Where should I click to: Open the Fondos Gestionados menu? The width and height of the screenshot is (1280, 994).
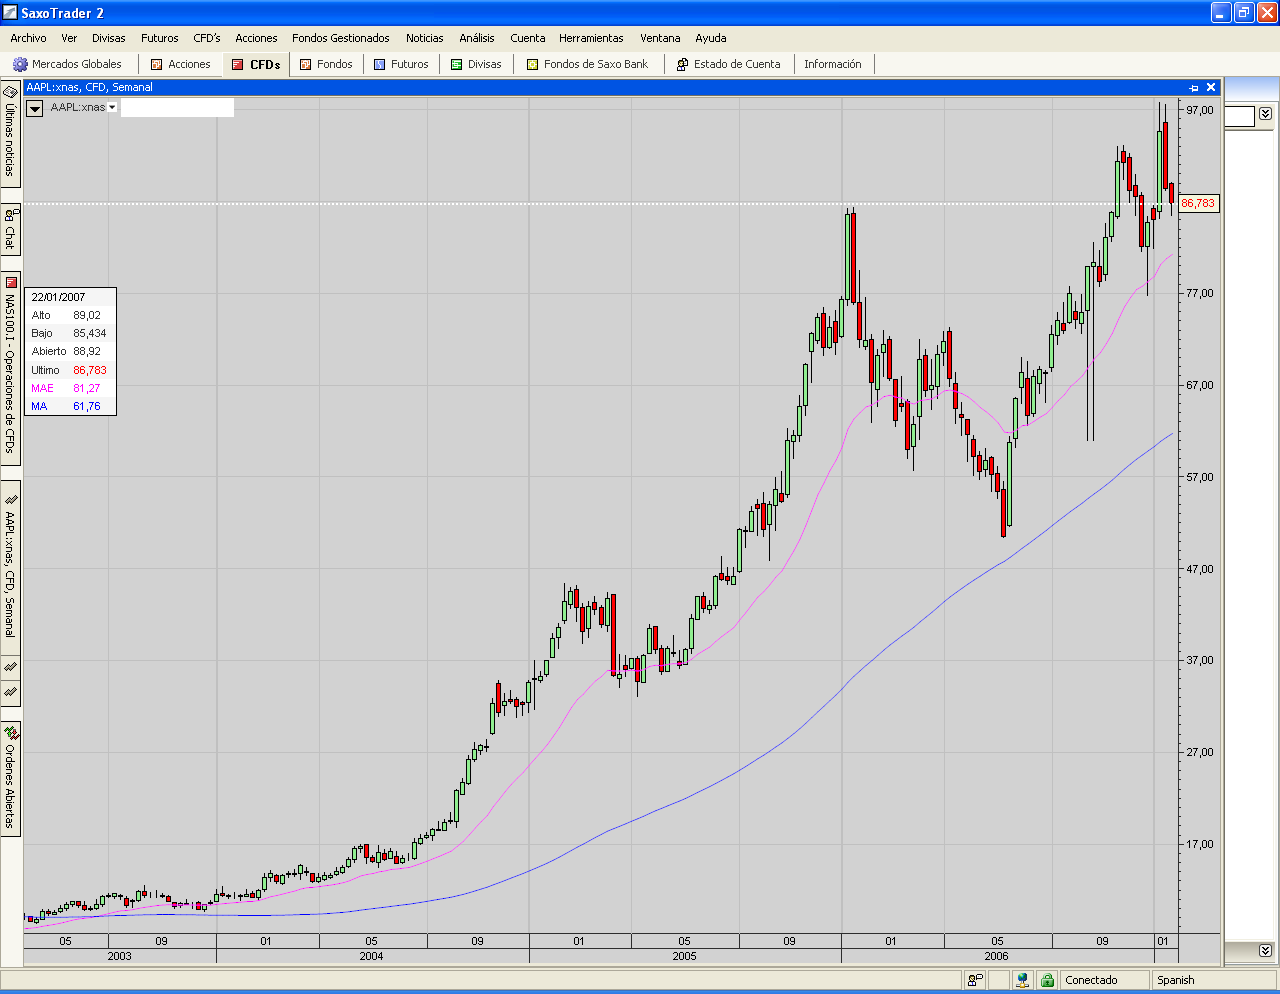[x=341, y=38]
